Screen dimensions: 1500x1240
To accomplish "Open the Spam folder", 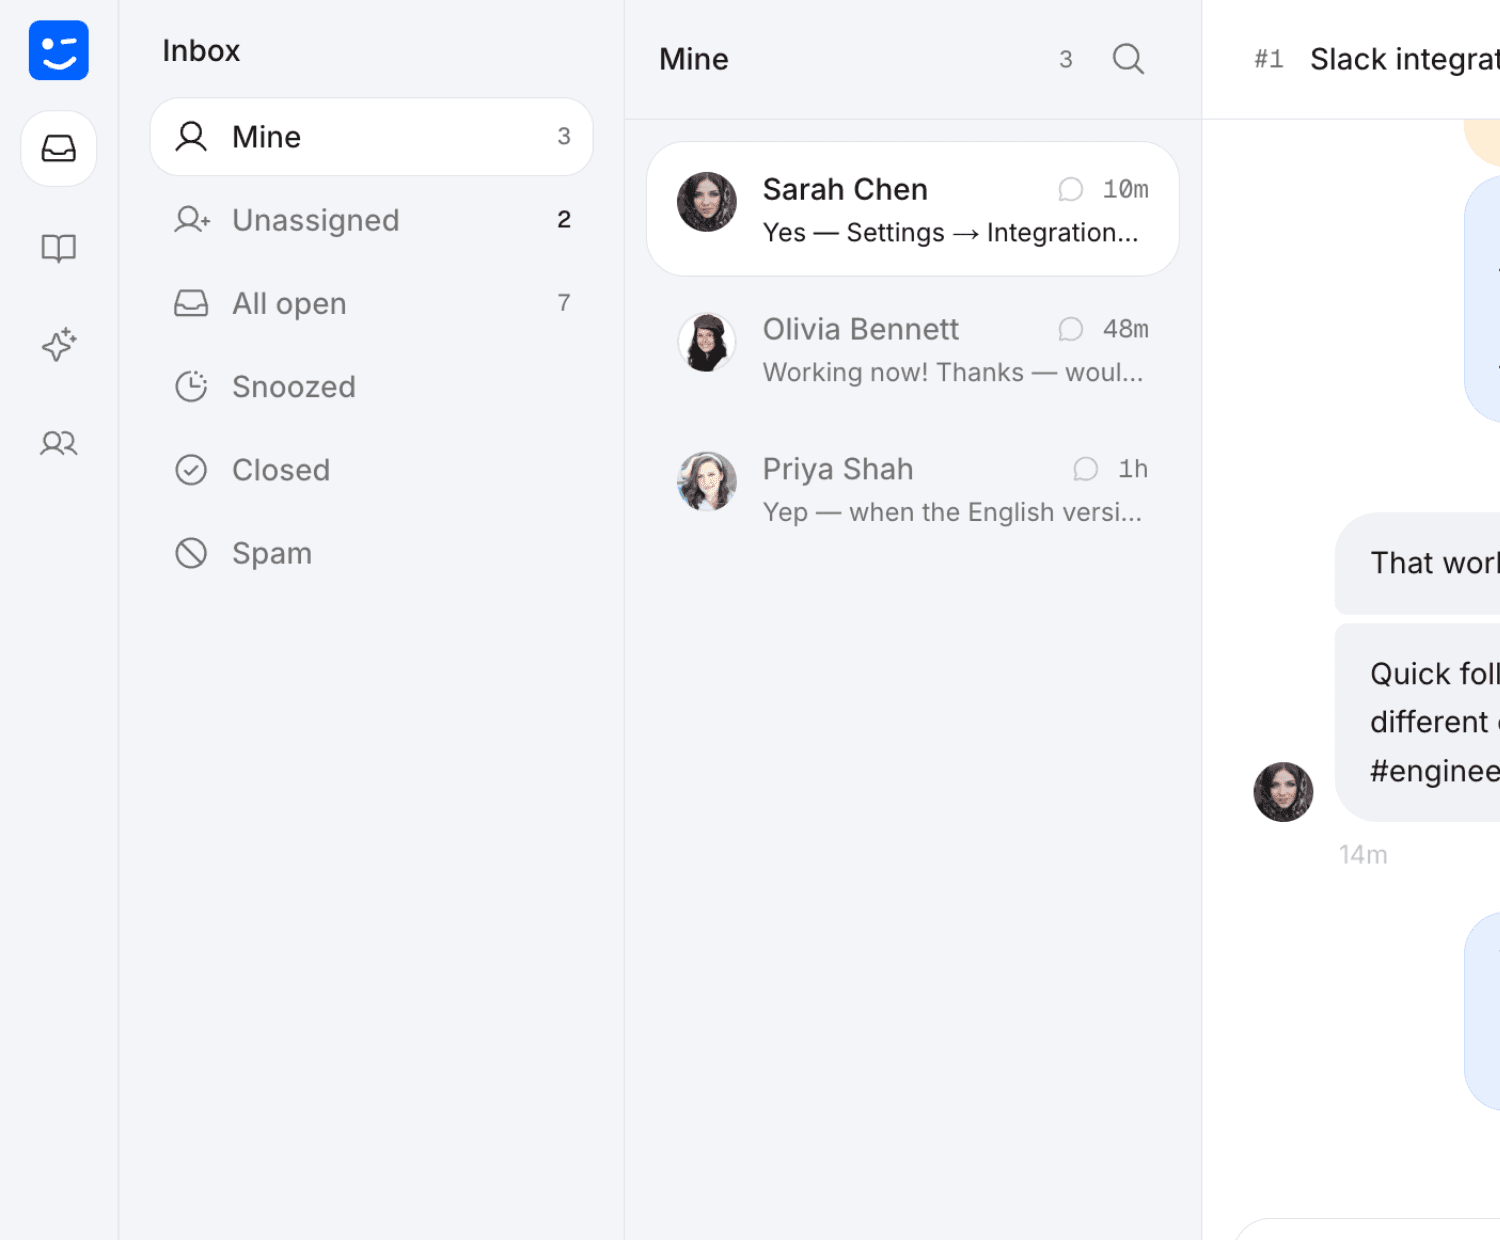I will [371, 553].
